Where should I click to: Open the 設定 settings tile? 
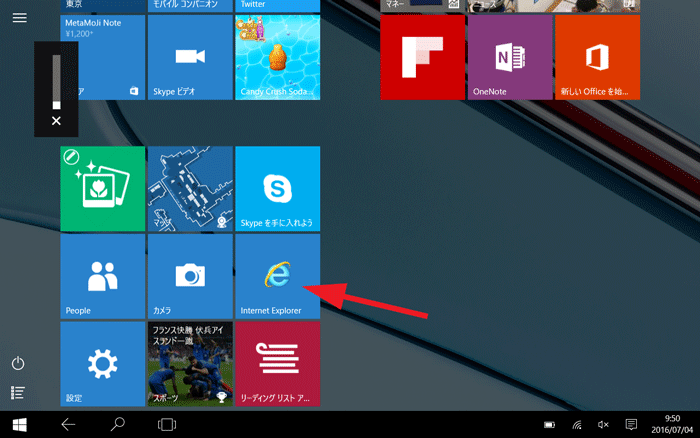pos(103,364)
